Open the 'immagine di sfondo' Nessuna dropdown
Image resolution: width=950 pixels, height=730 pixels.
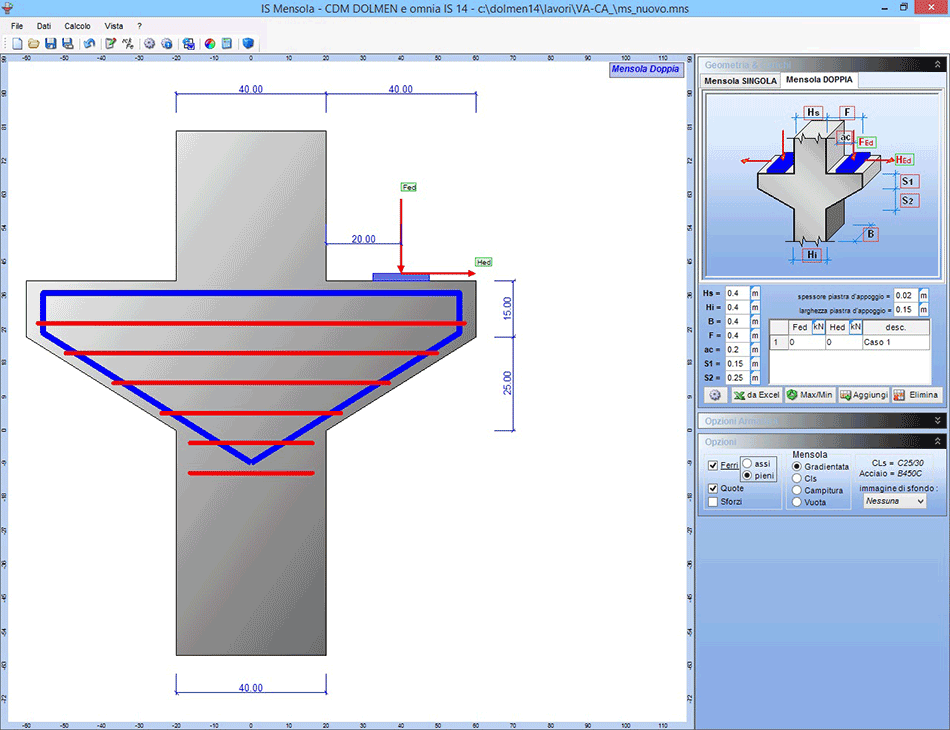tap(894, 501)
